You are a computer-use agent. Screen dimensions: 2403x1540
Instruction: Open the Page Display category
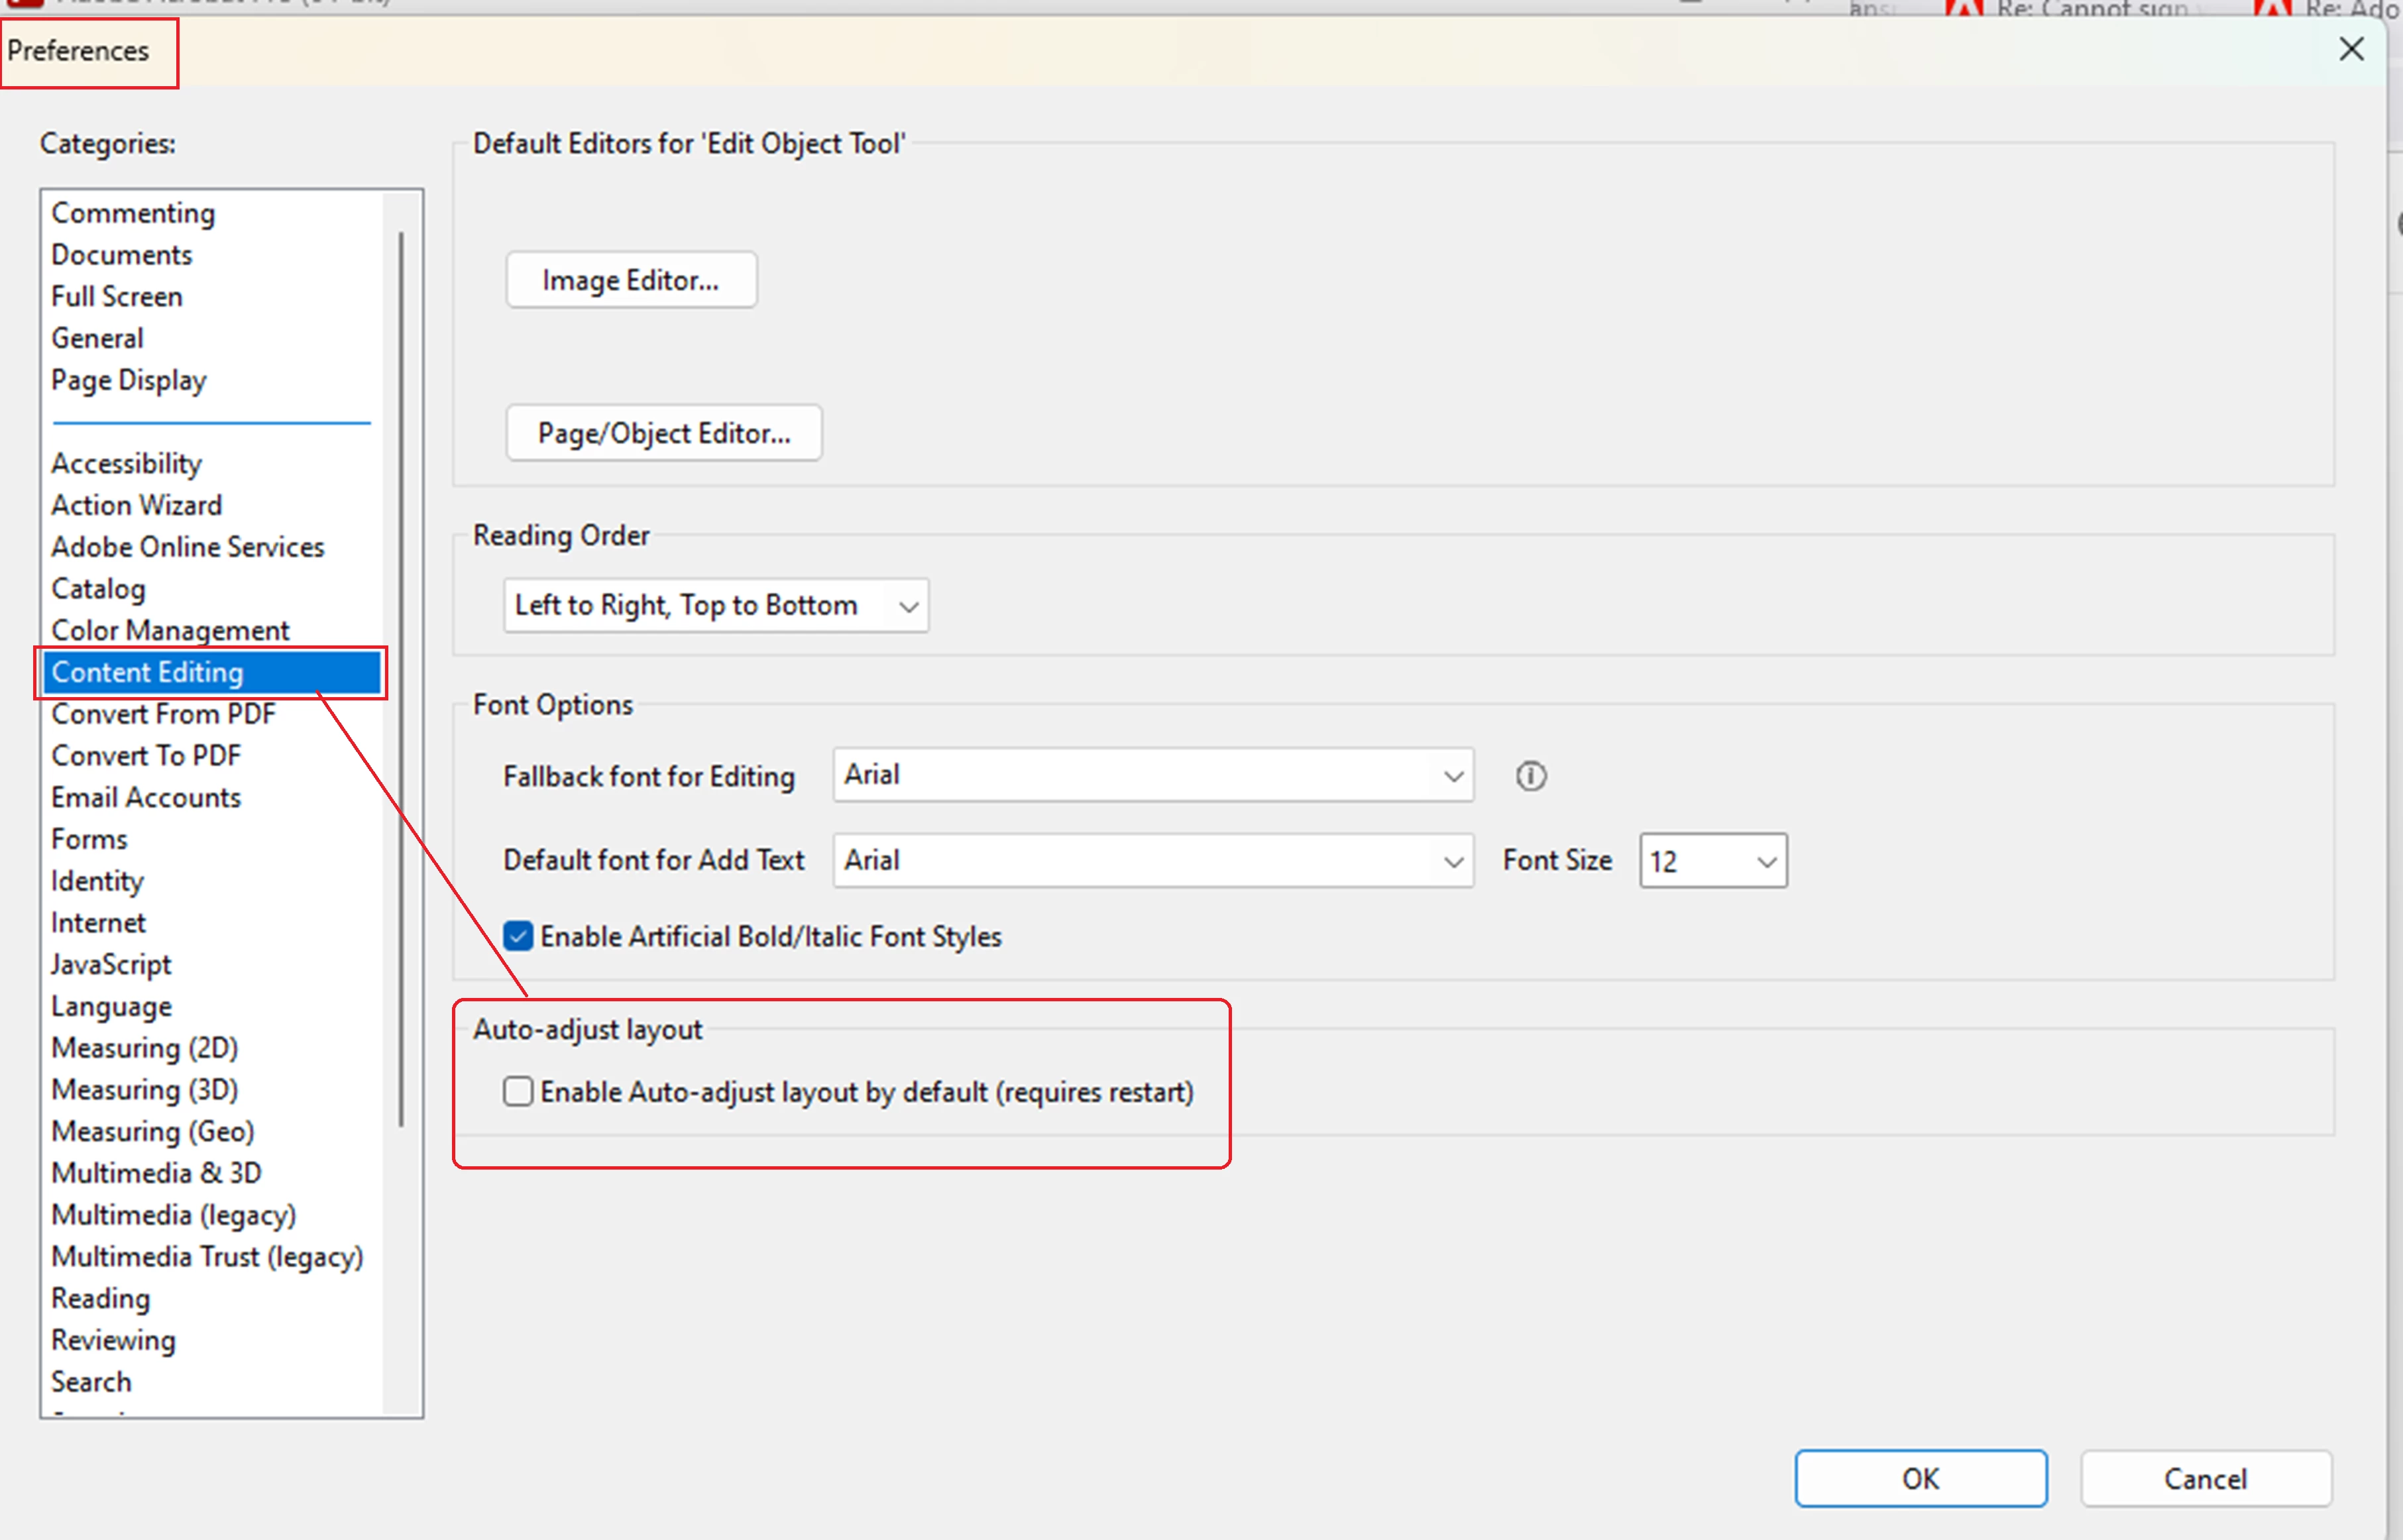point(129,380)
